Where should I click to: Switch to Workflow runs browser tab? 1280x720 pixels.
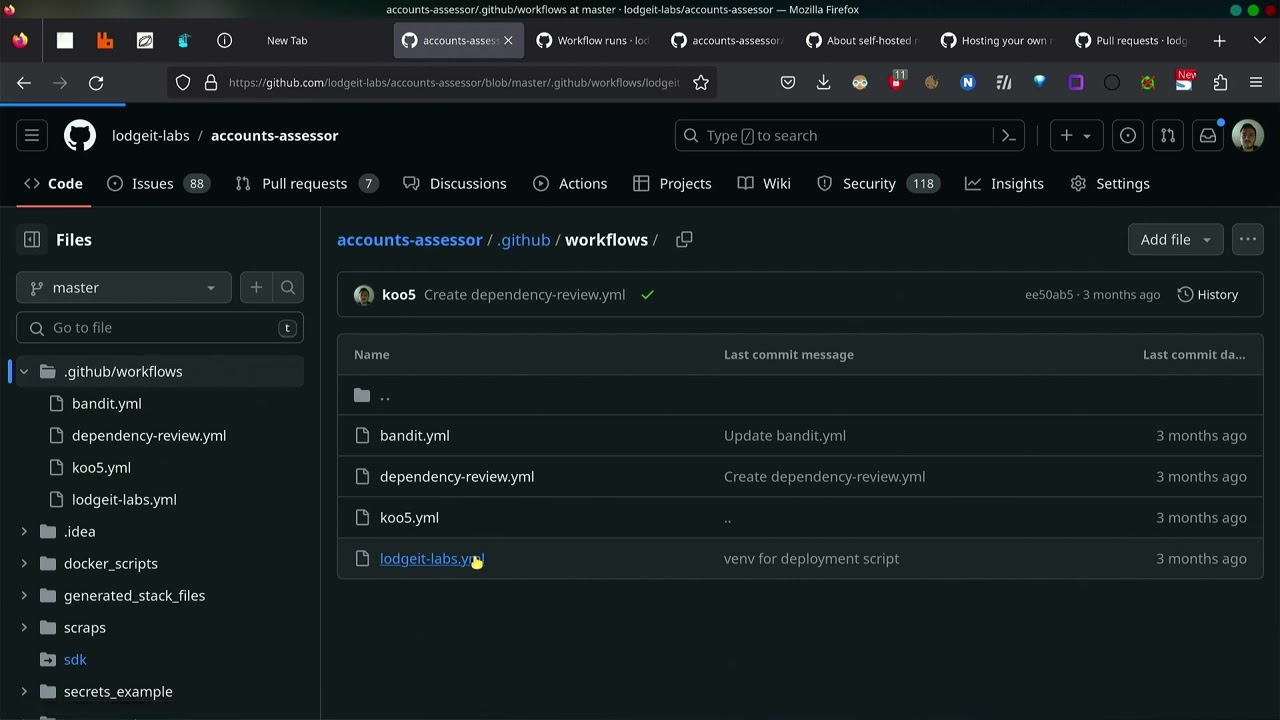(x=594, y=41)
